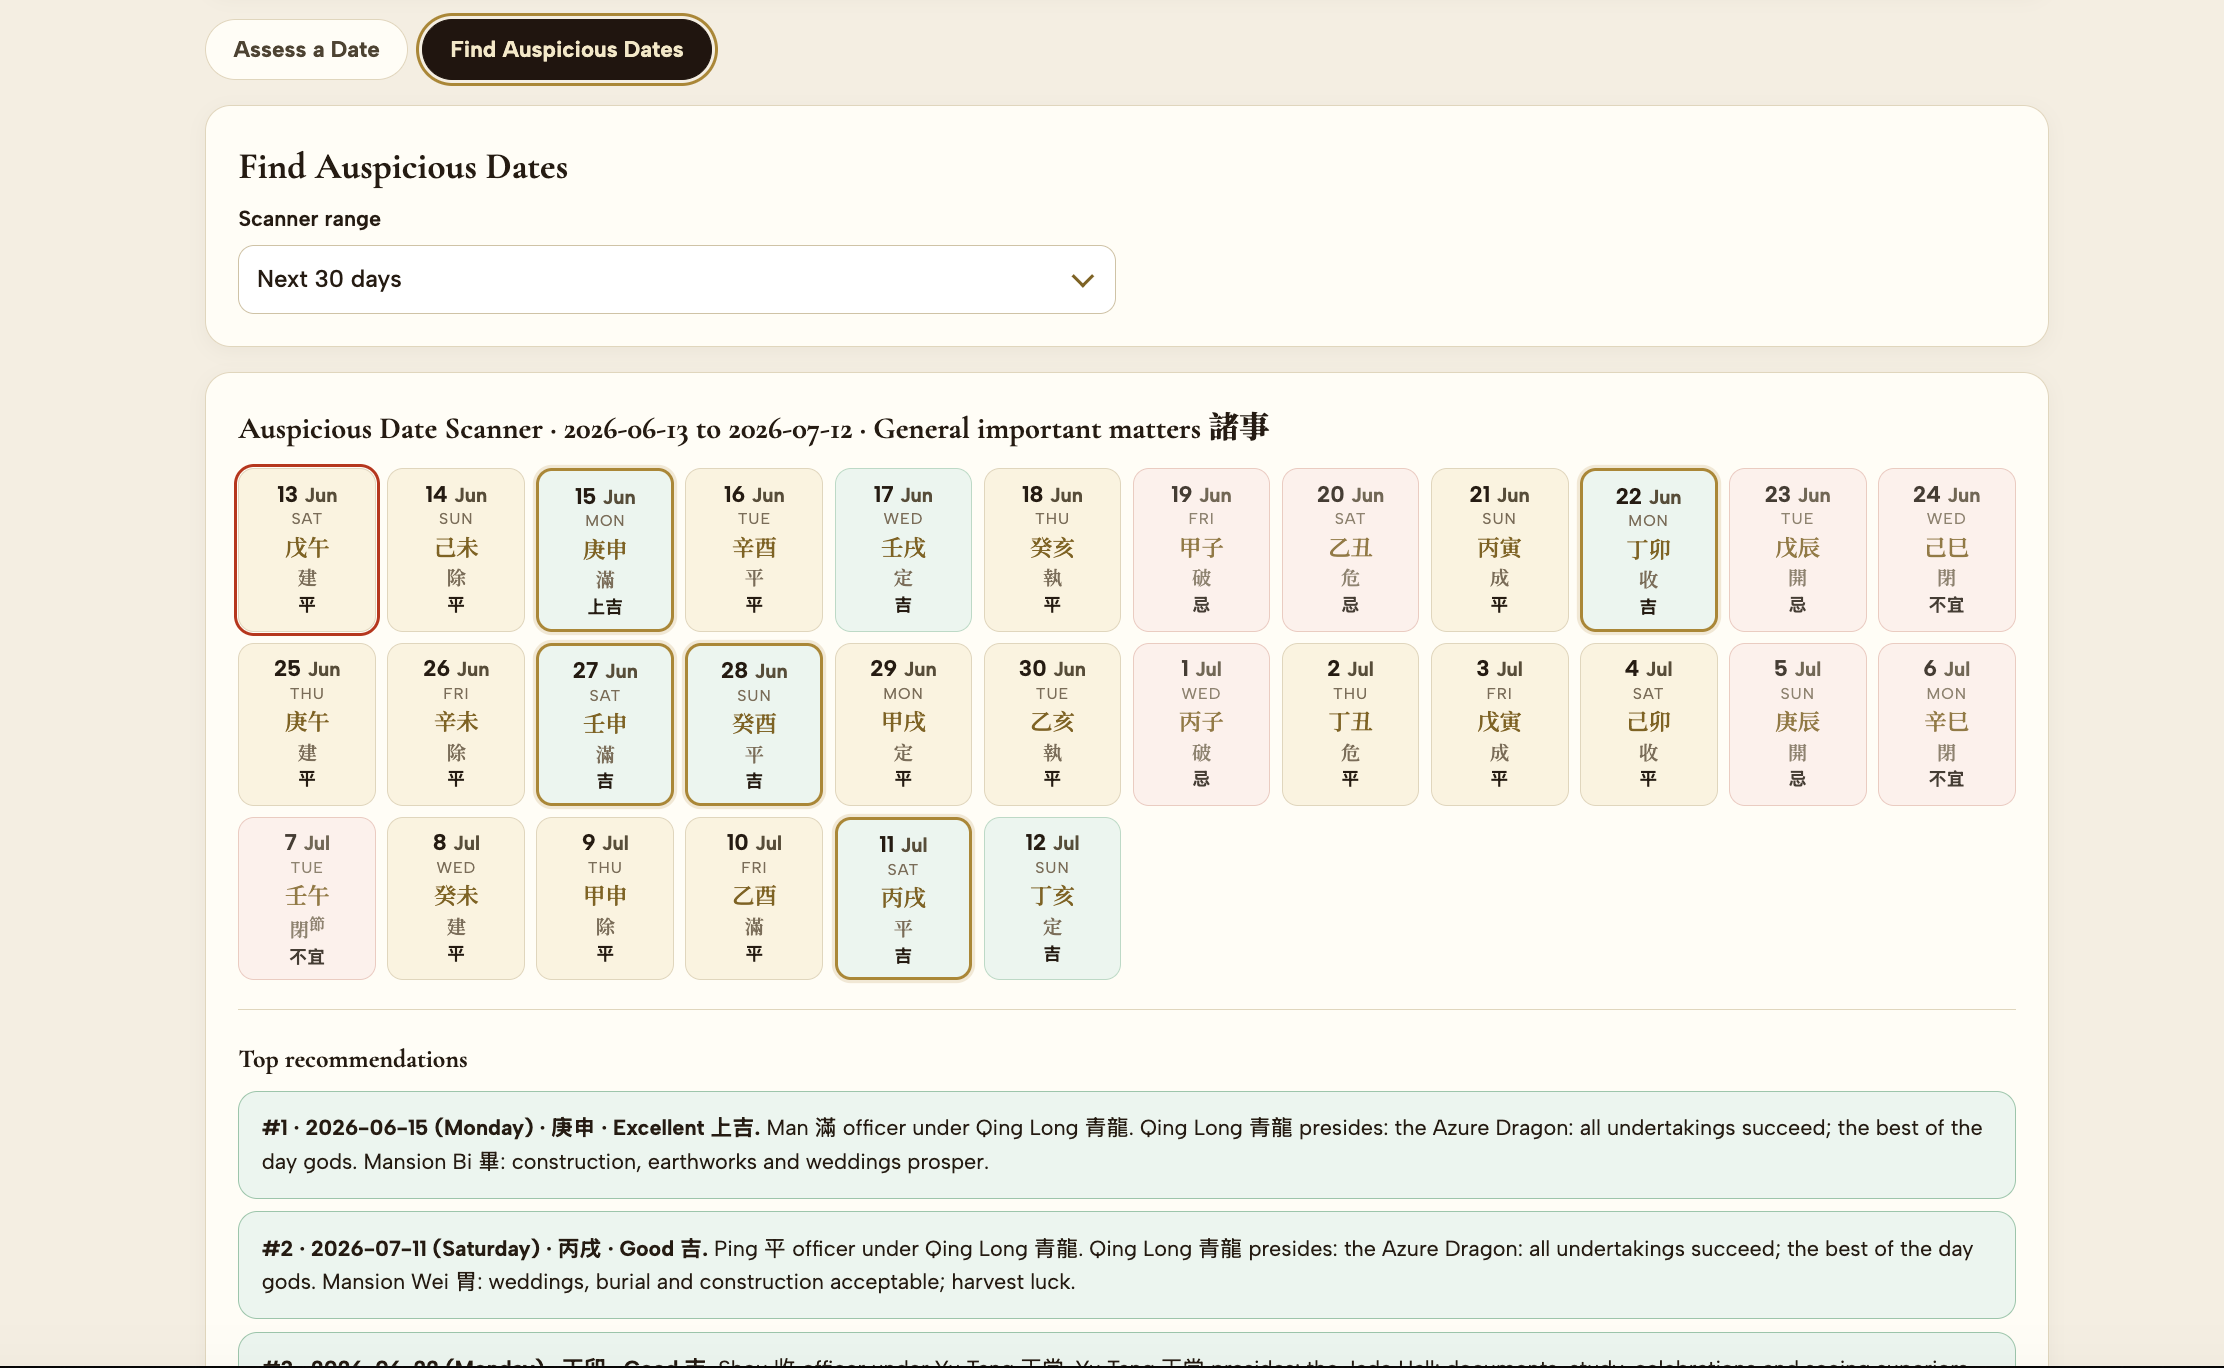Choose the 8 Jul Wednesday card

[x=456, y=898]
